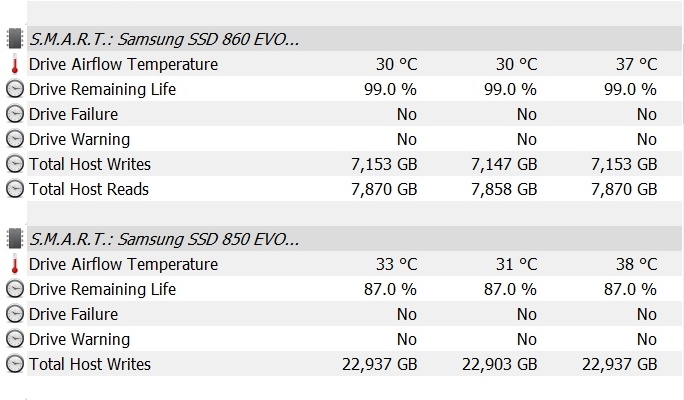The width and height of the screenshot is (684, 400).
Task: Click the 860 EVO airflow temperature thermometer icon
Action: tap(15, 65)
